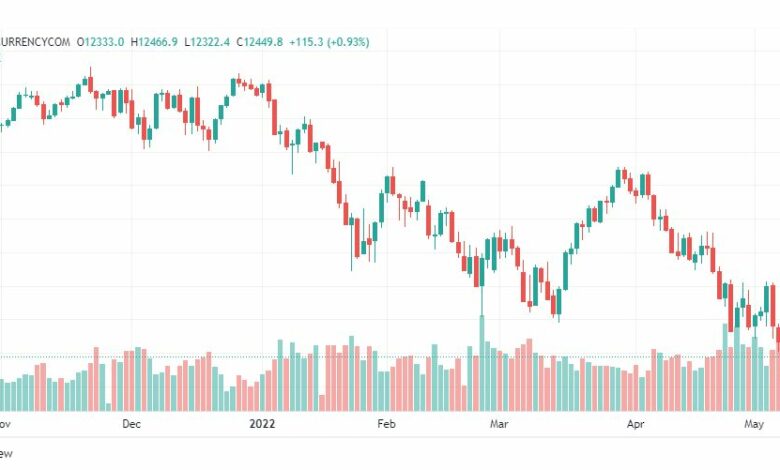
Task: Click the tall green early-January volume bar
Action: 280,376
